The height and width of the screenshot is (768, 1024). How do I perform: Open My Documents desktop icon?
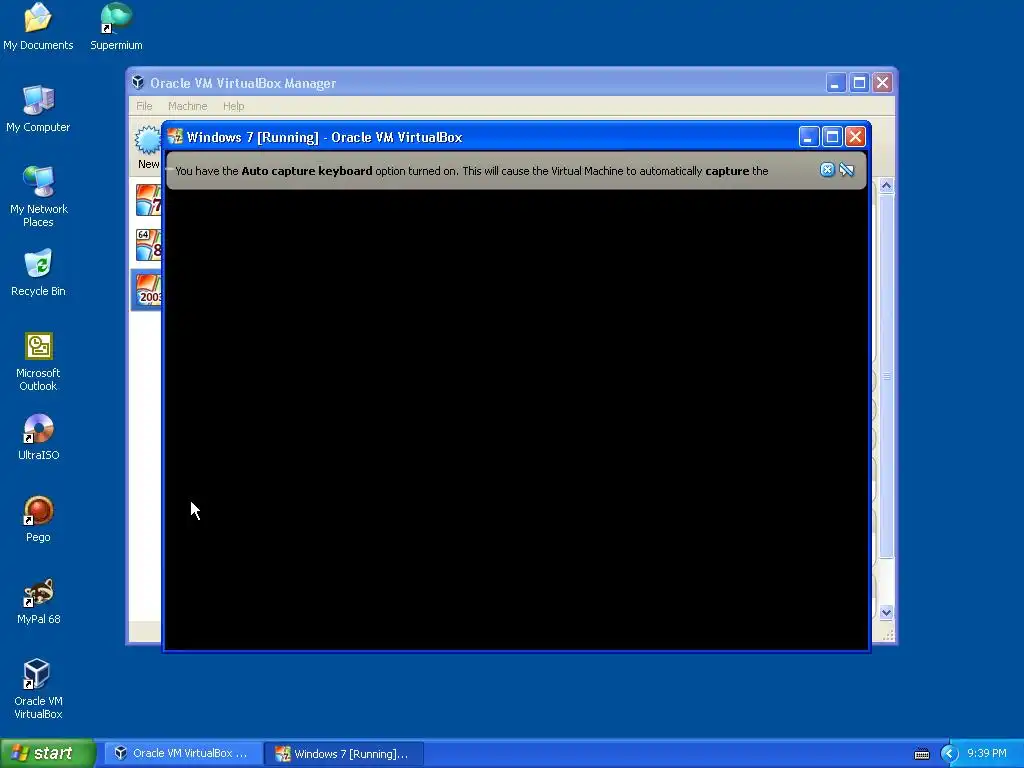(x=38, y=27)
